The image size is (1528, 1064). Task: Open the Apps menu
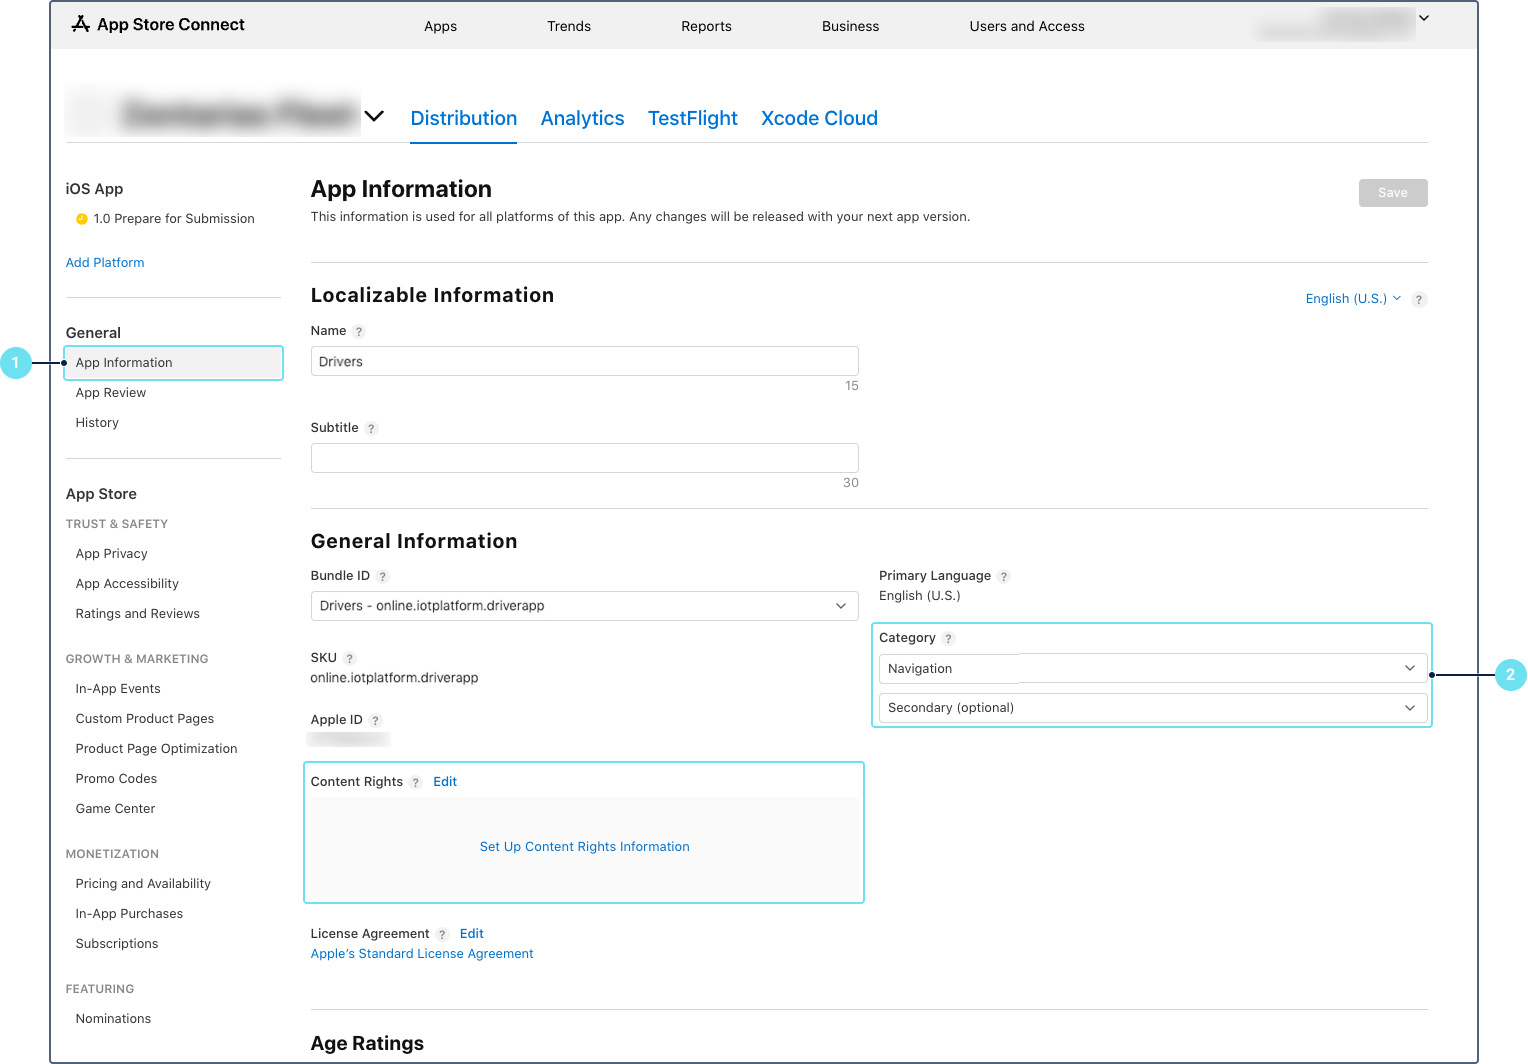pyautogui.click(x=440, y=26)
